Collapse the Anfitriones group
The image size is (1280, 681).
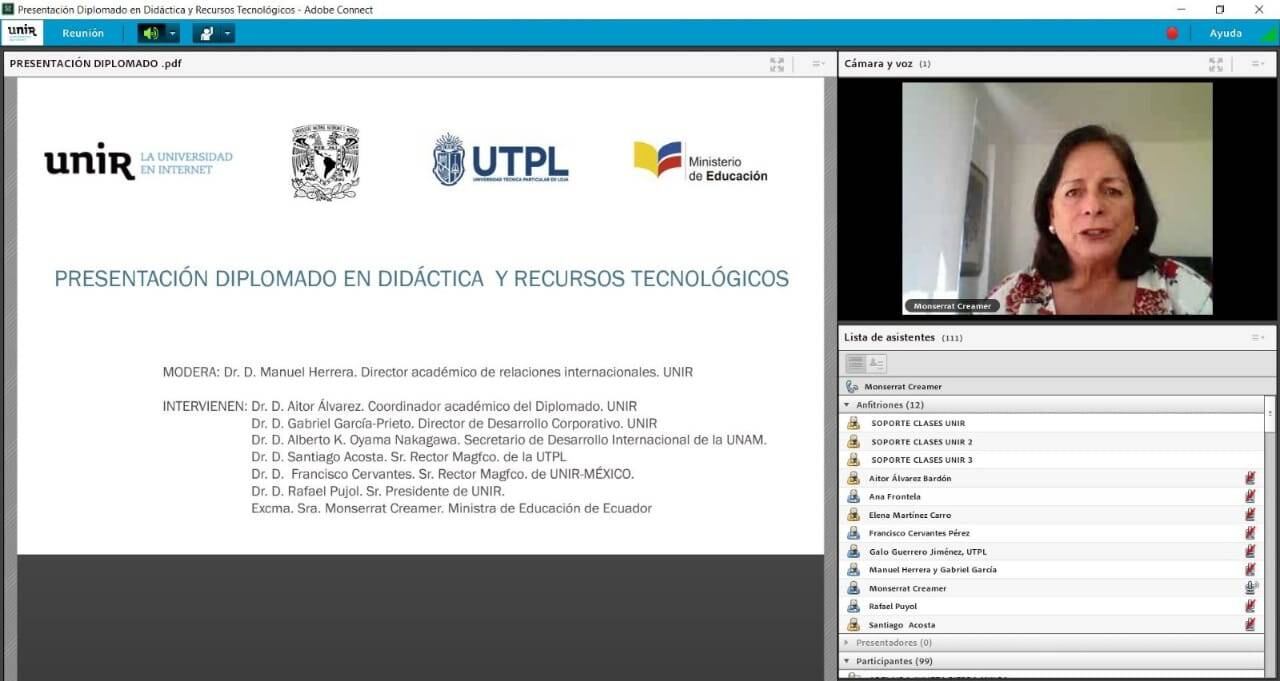848,405
